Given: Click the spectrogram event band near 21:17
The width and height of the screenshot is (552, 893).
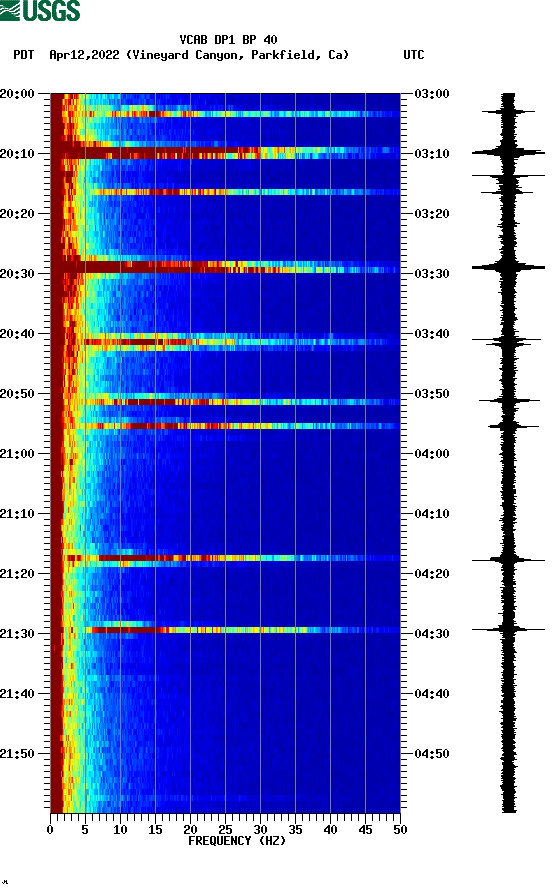Looking at the screenshot, I should click(226, 558).
